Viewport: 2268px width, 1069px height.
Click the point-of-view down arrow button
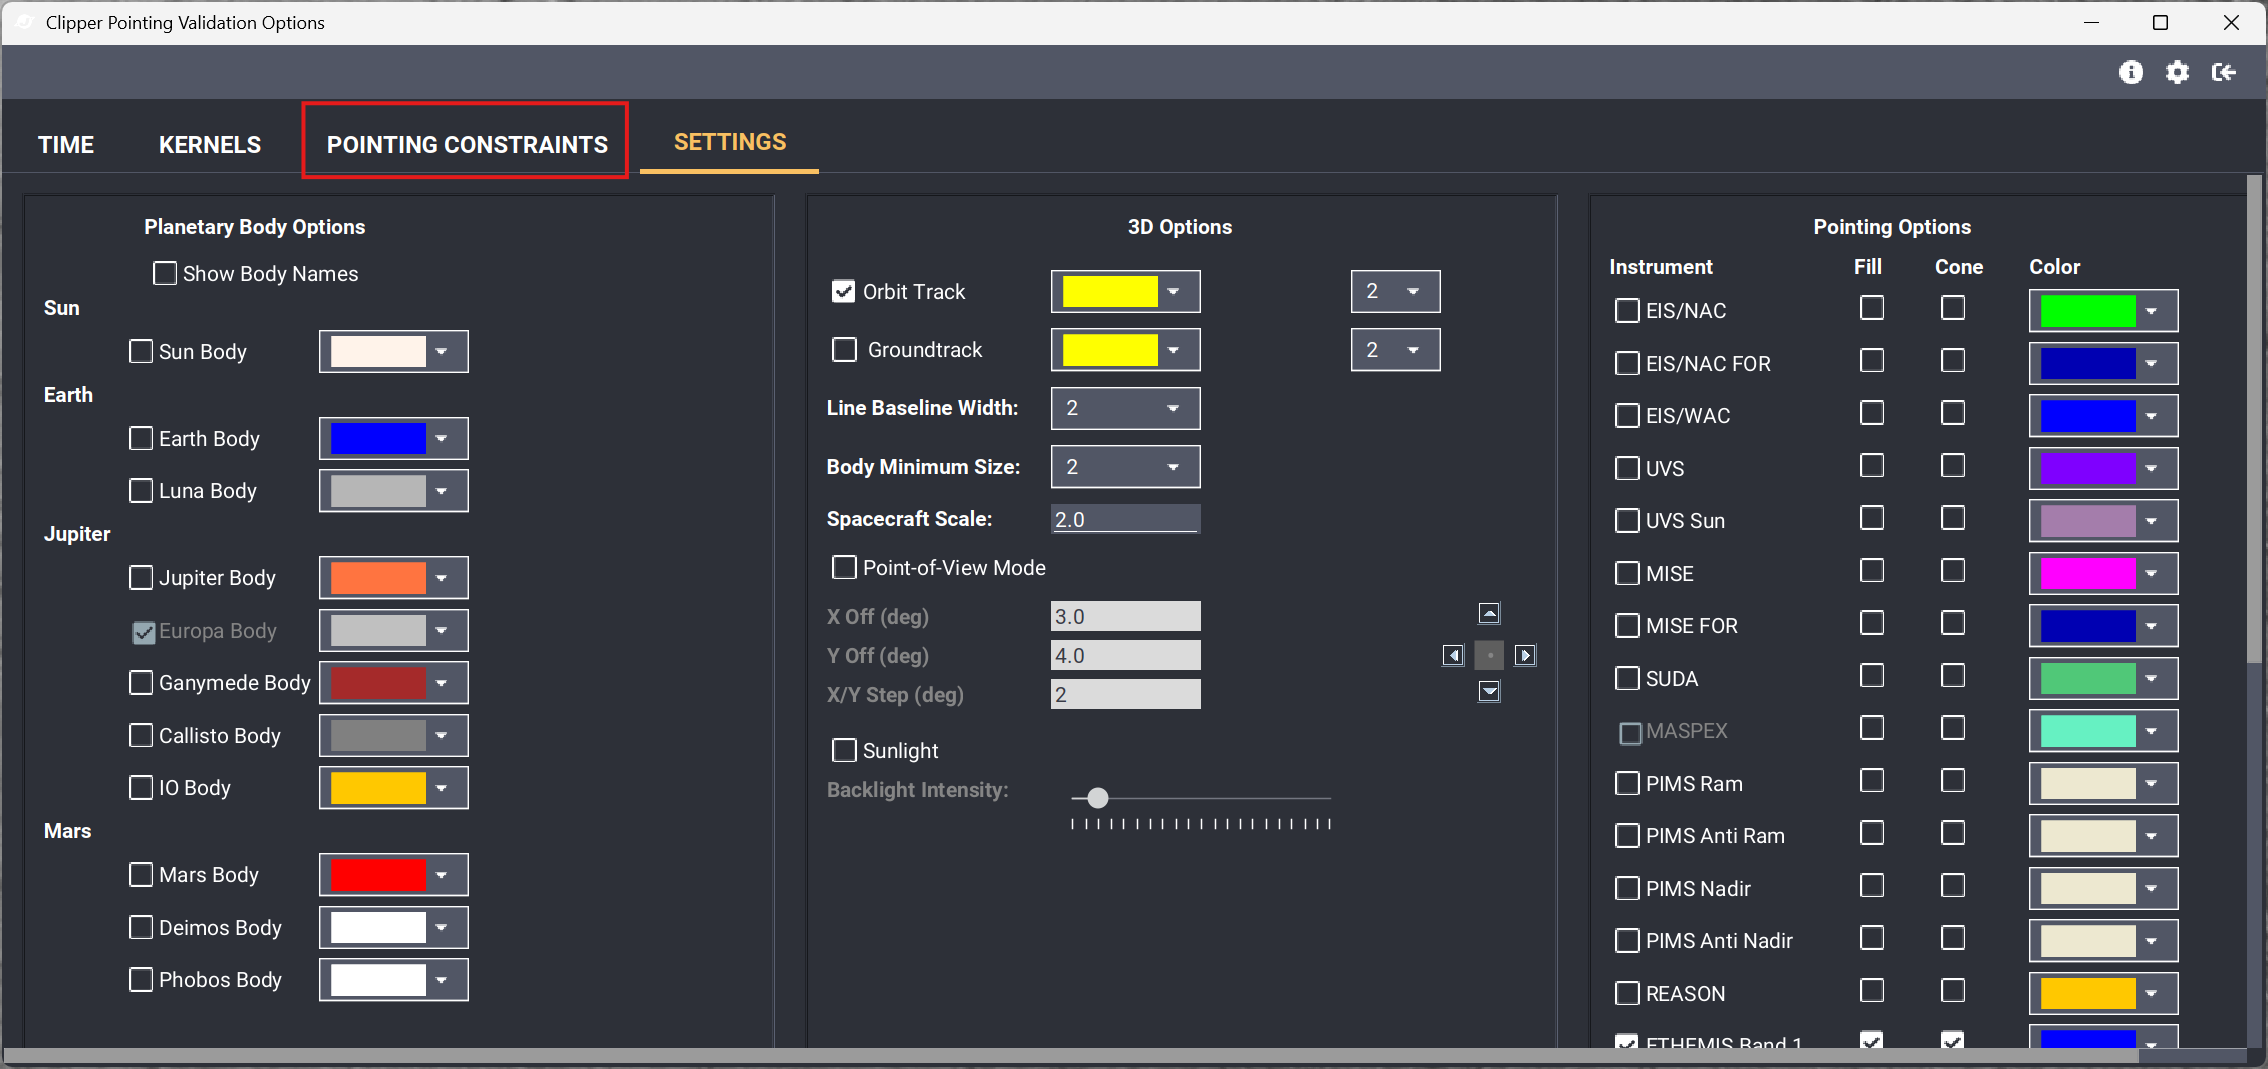(x=1489, y=691)
